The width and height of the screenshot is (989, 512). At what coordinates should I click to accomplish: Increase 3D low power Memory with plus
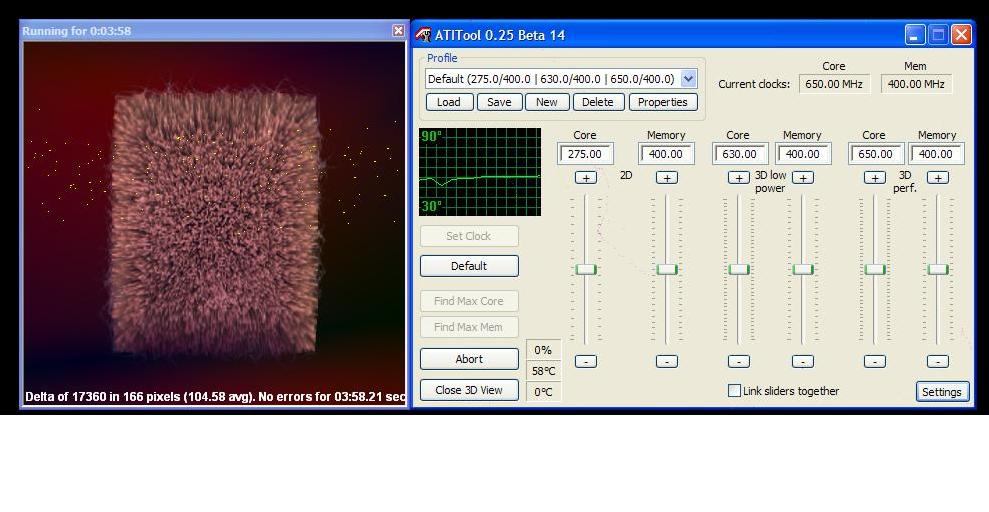click(x=802, y=178)
